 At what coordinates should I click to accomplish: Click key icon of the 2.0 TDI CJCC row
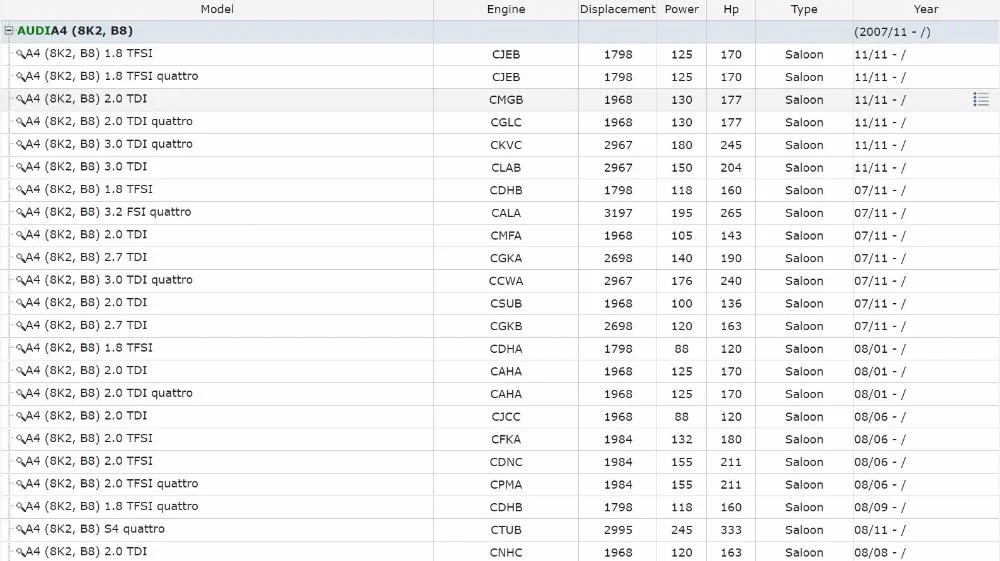point(20,417)
